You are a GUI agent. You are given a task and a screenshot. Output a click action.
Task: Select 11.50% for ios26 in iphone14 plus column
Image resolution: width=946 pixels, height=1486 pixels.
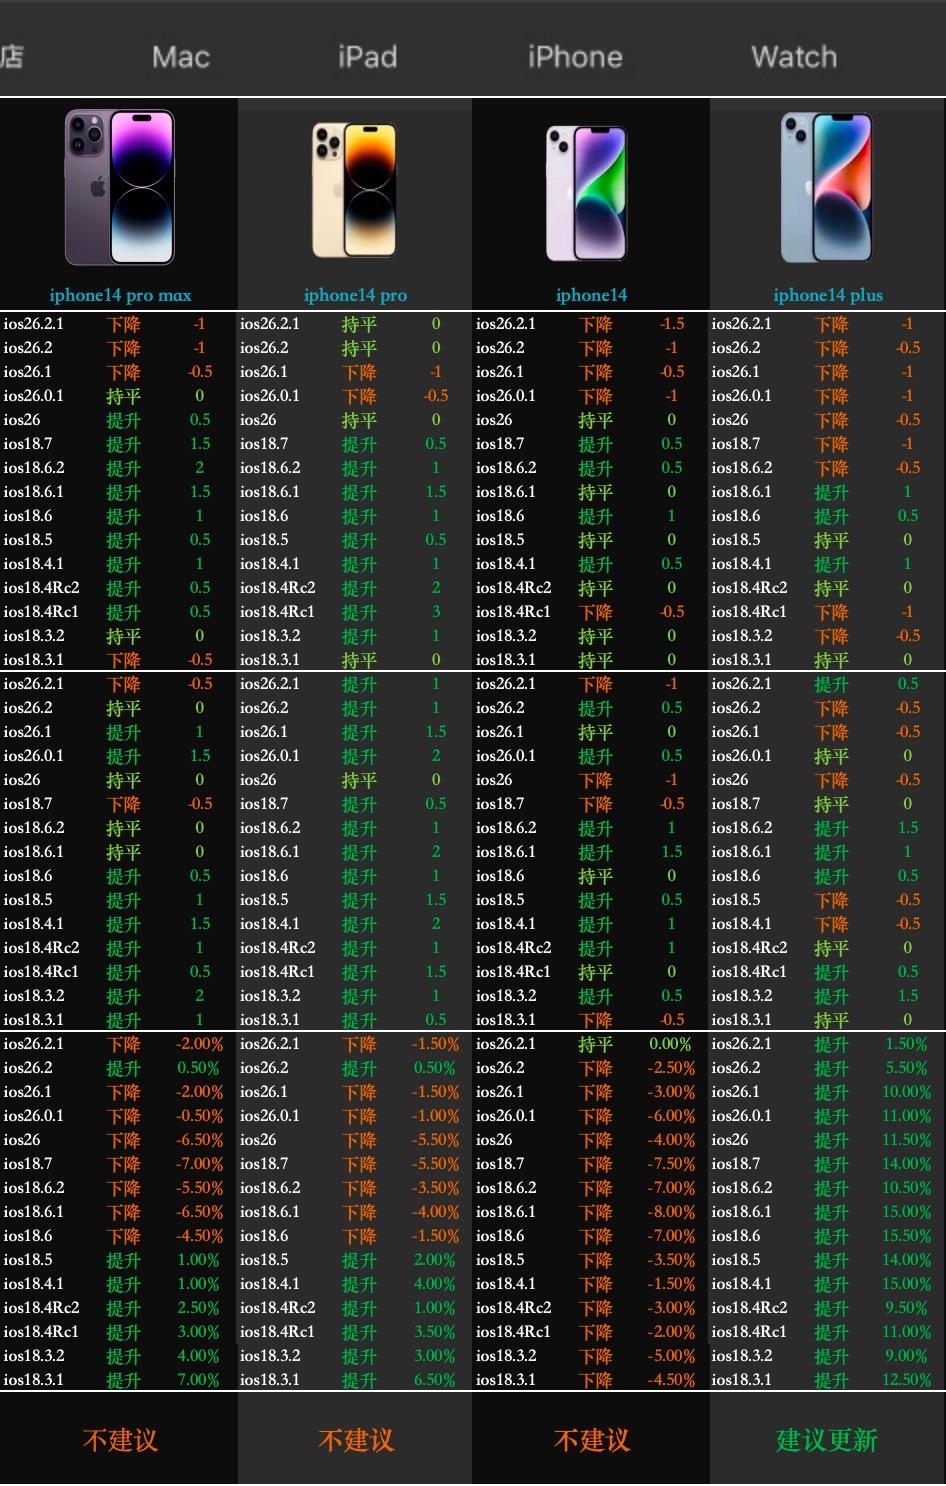[906, 1140]
